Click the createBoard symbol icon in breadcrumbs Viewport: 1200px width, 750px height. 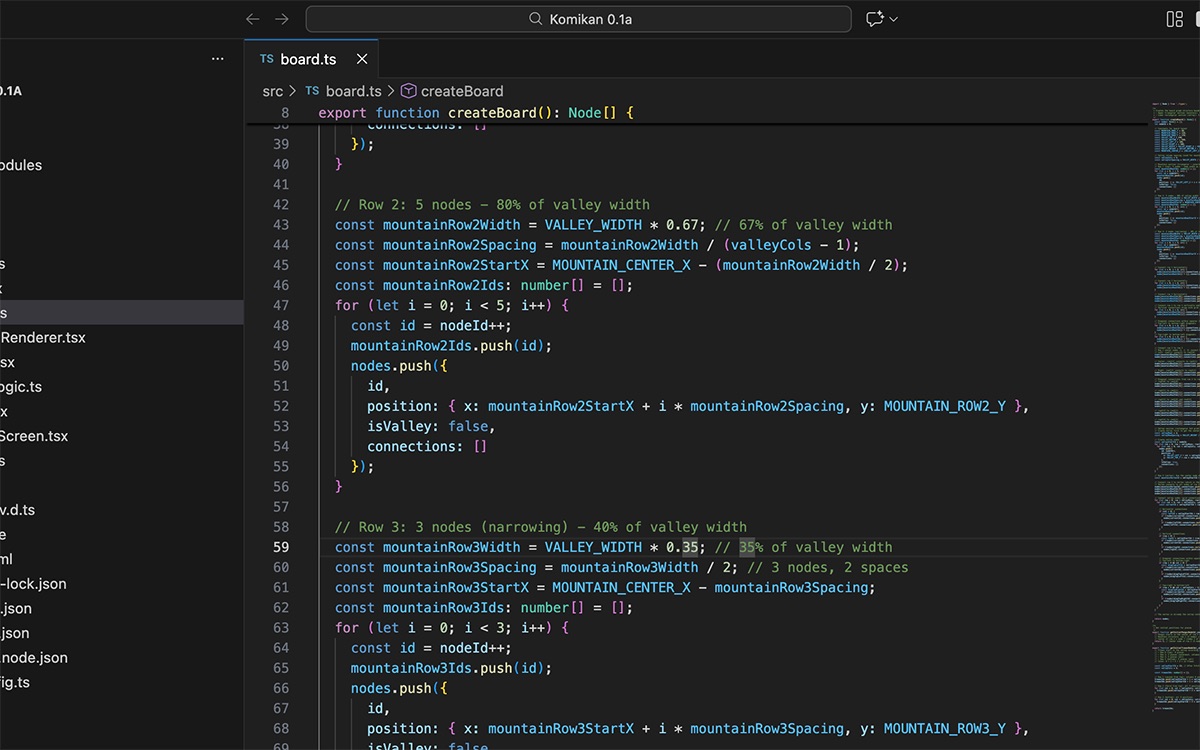coord(408,91)
